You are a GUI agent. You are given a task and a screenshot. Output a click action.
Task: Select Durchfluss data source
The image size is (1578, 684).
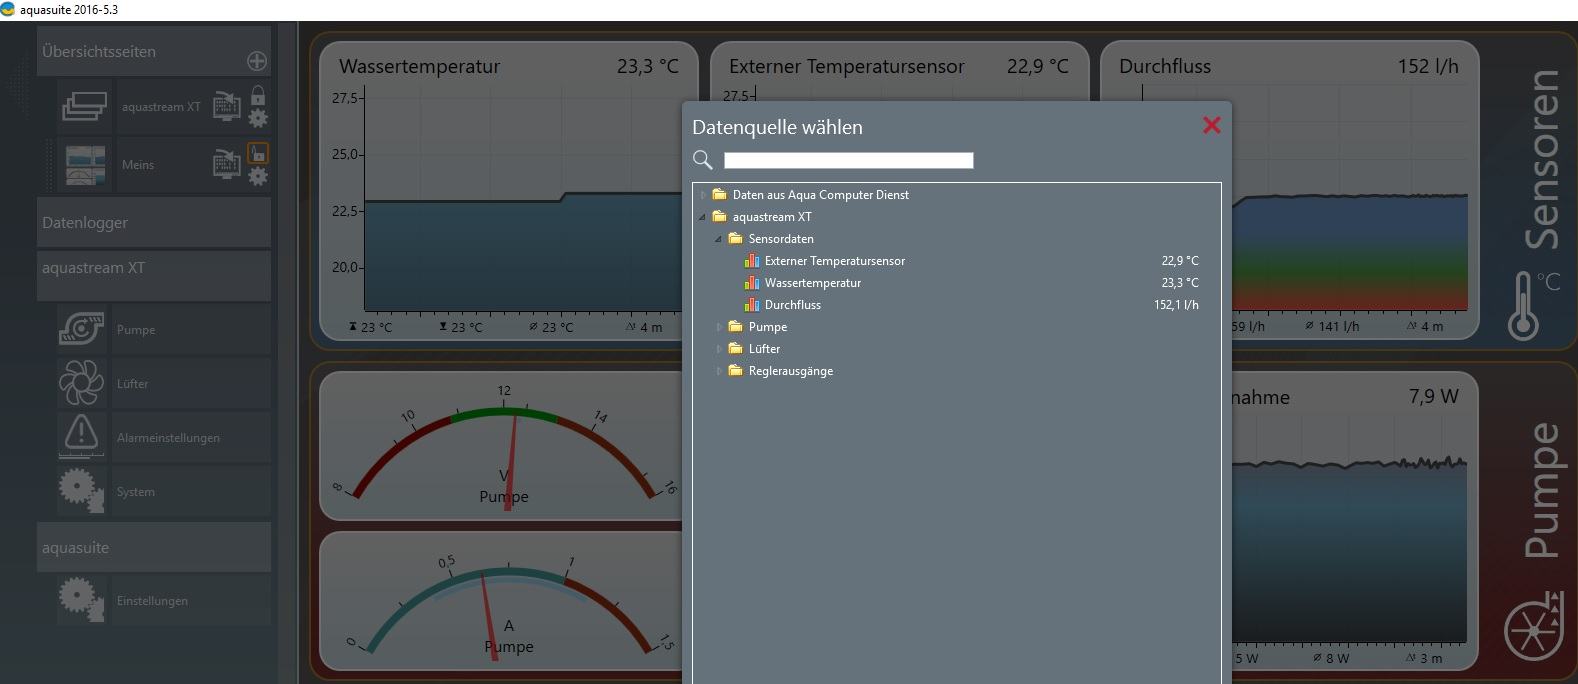point(793,305)
